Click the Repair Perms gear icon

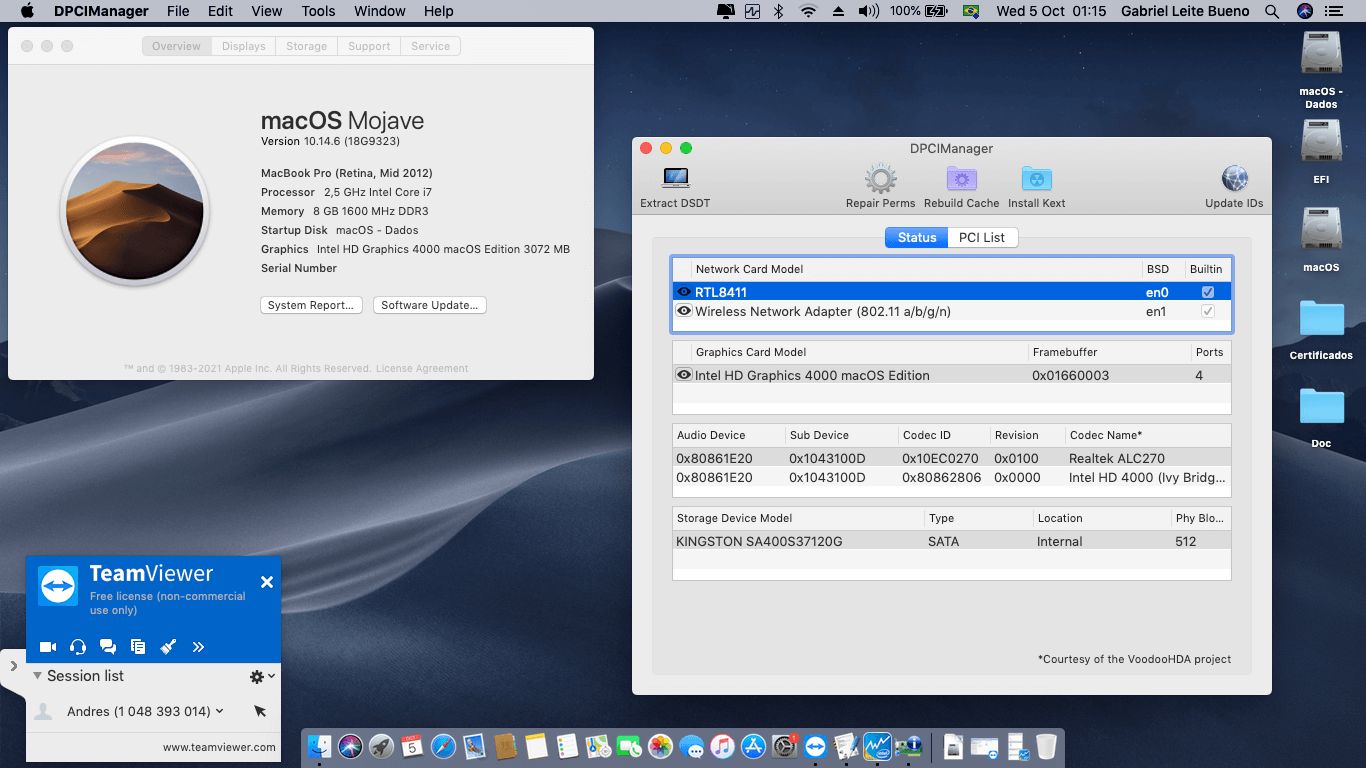point(880,179)
